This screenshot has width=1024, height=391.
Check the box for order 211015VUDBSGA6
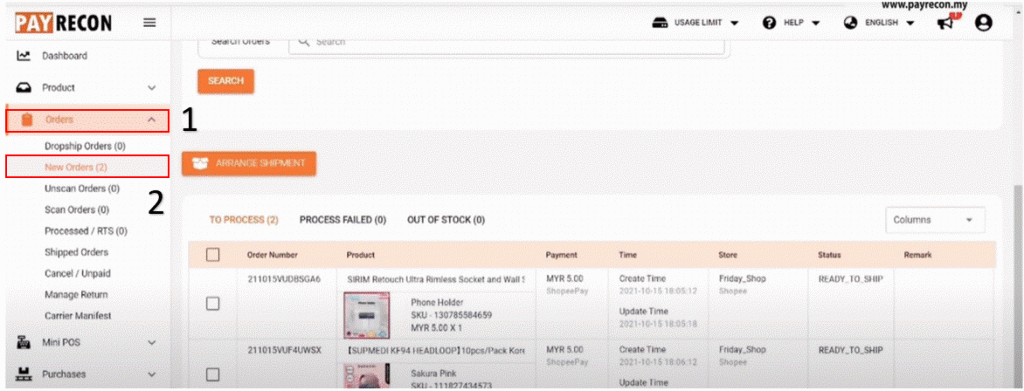click(x=212, y=304)
